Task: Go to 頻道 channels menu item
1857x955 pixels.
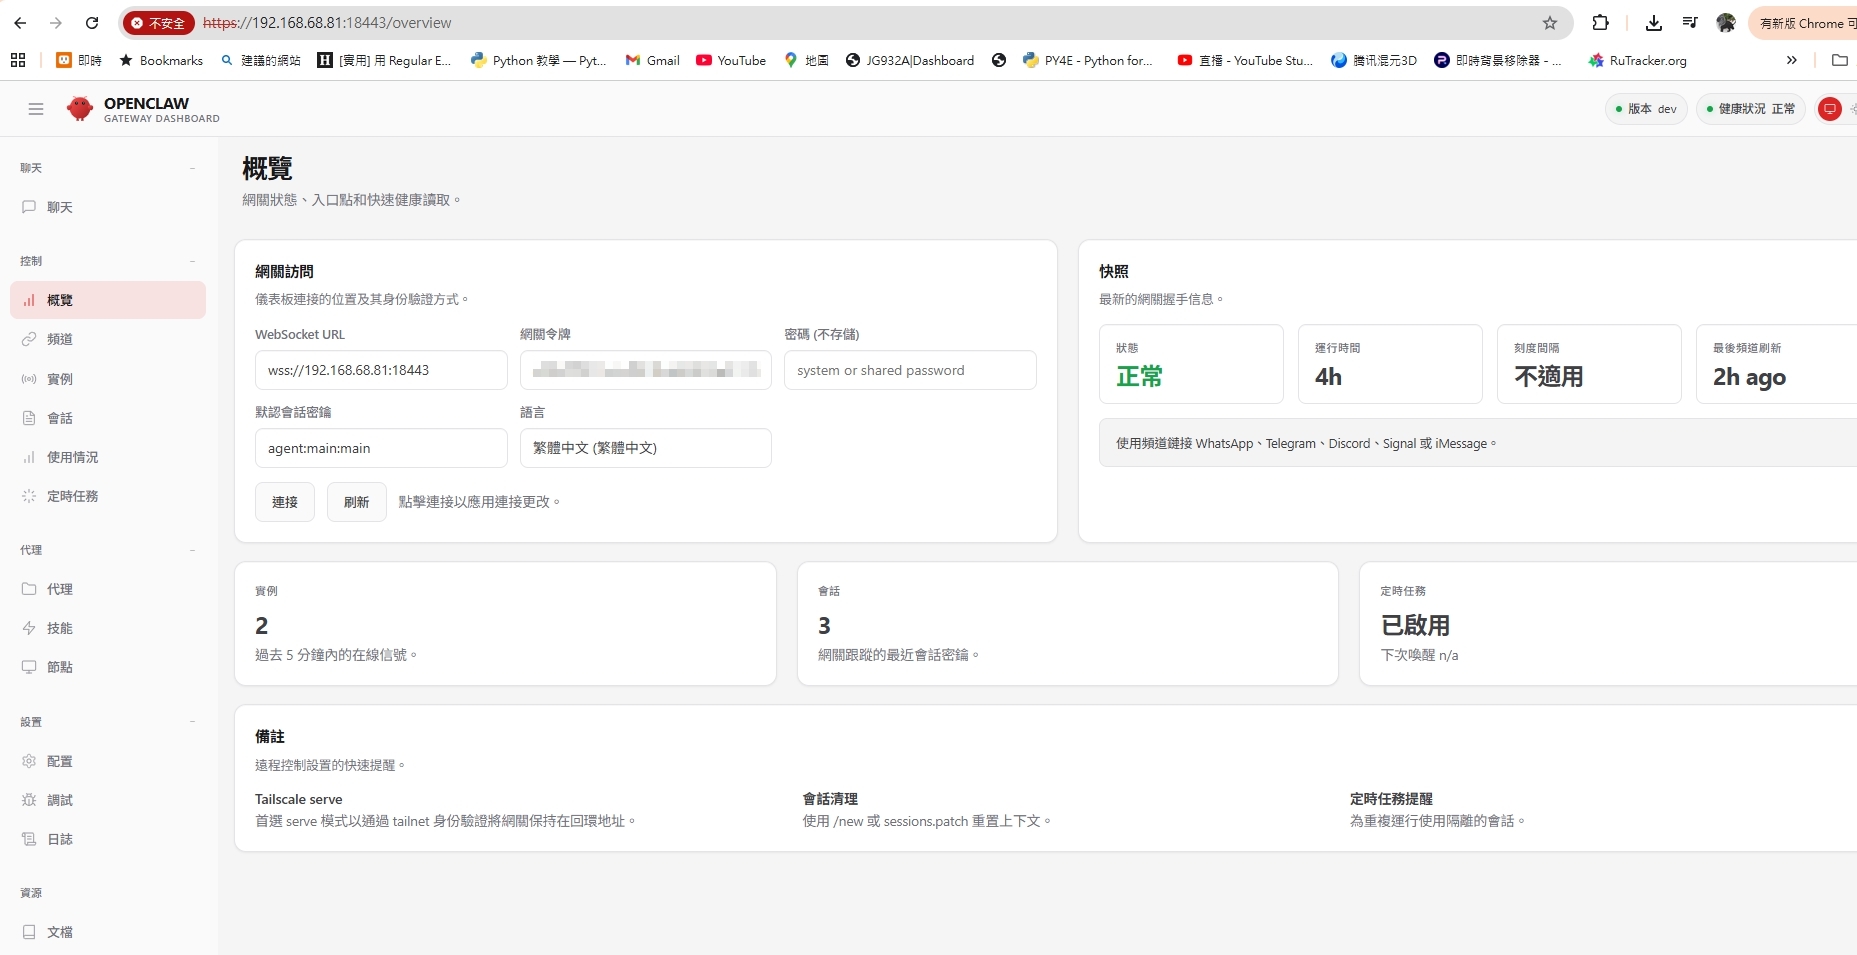Action: (60, 339)
